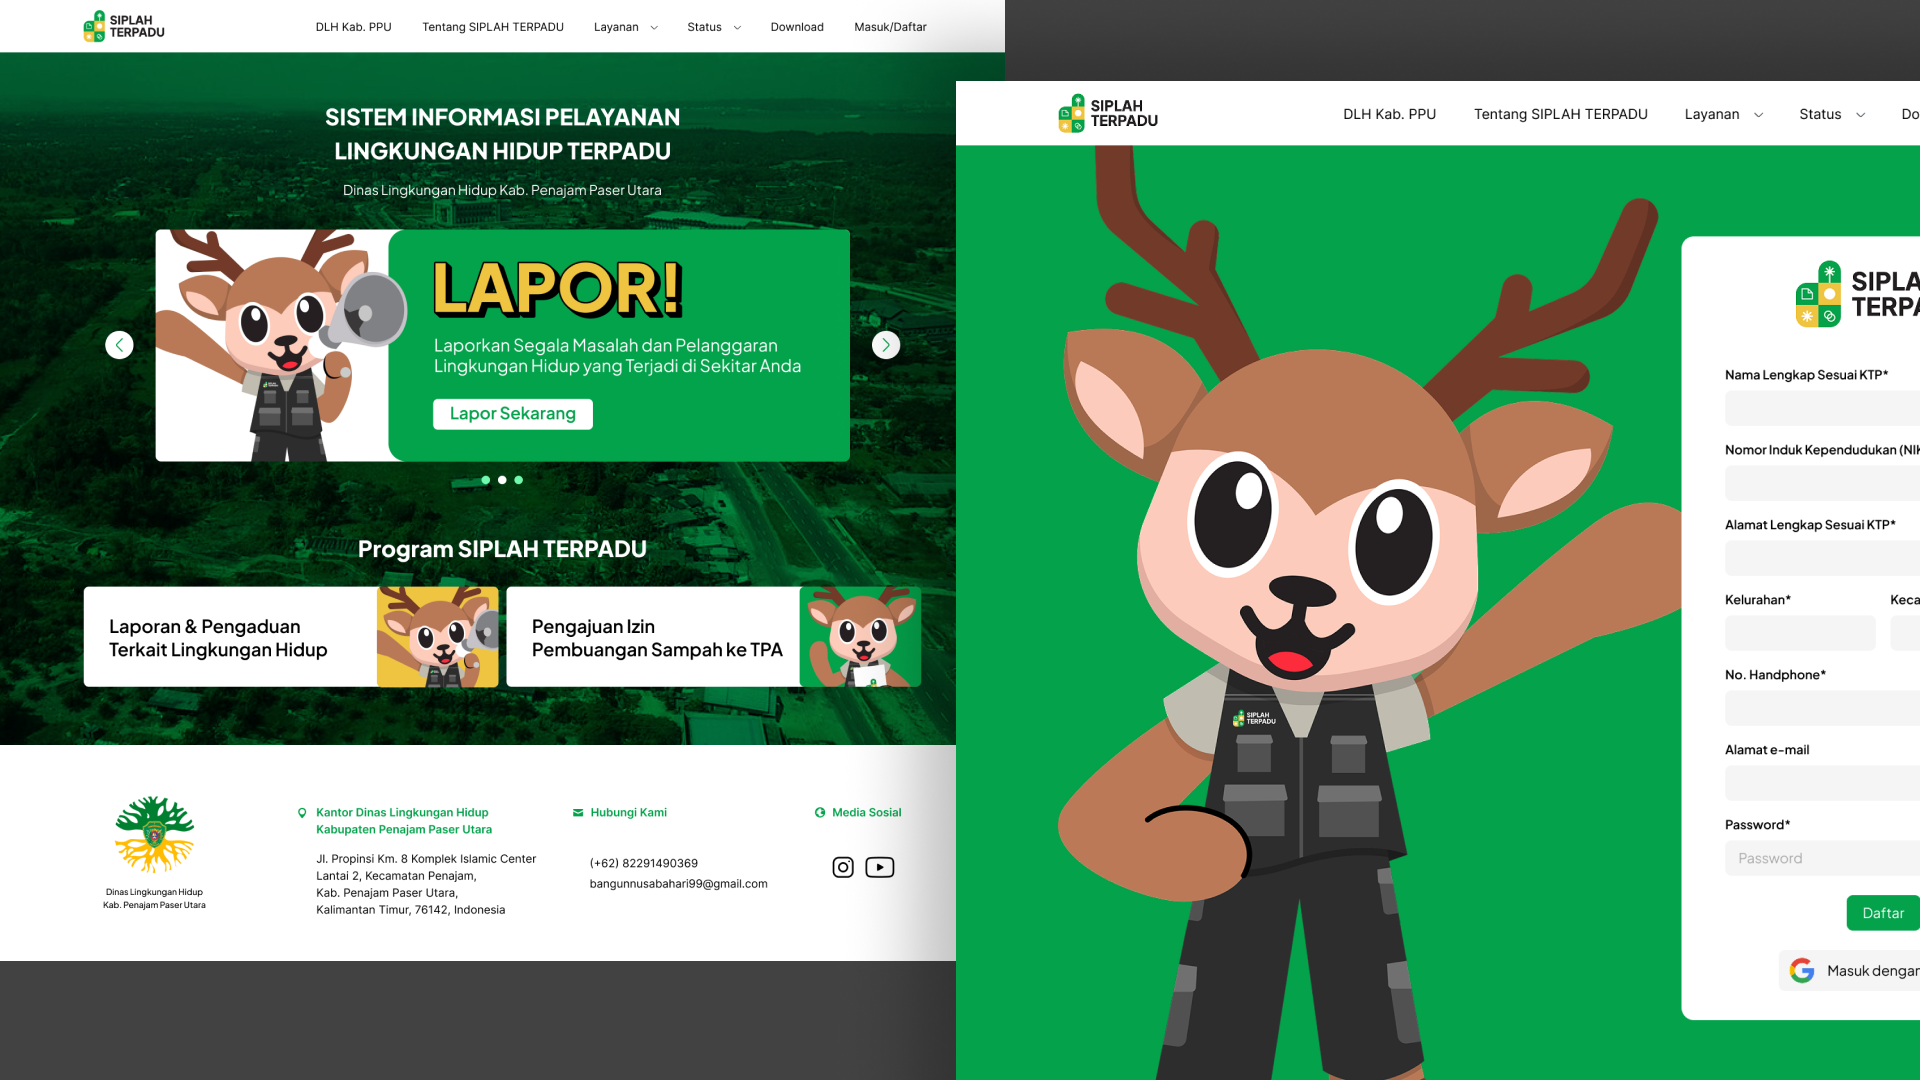Click Hubungi Kami heading in footer
The width and height of the screenshot is (1920, 1080).
click(x=629, y=813)
